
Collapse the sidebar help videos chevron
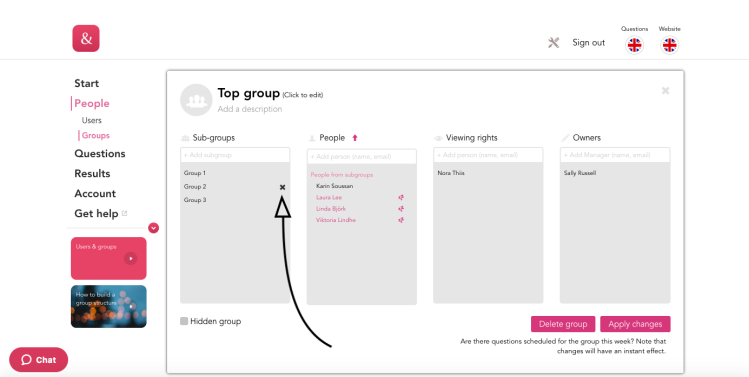coord(153,228)
